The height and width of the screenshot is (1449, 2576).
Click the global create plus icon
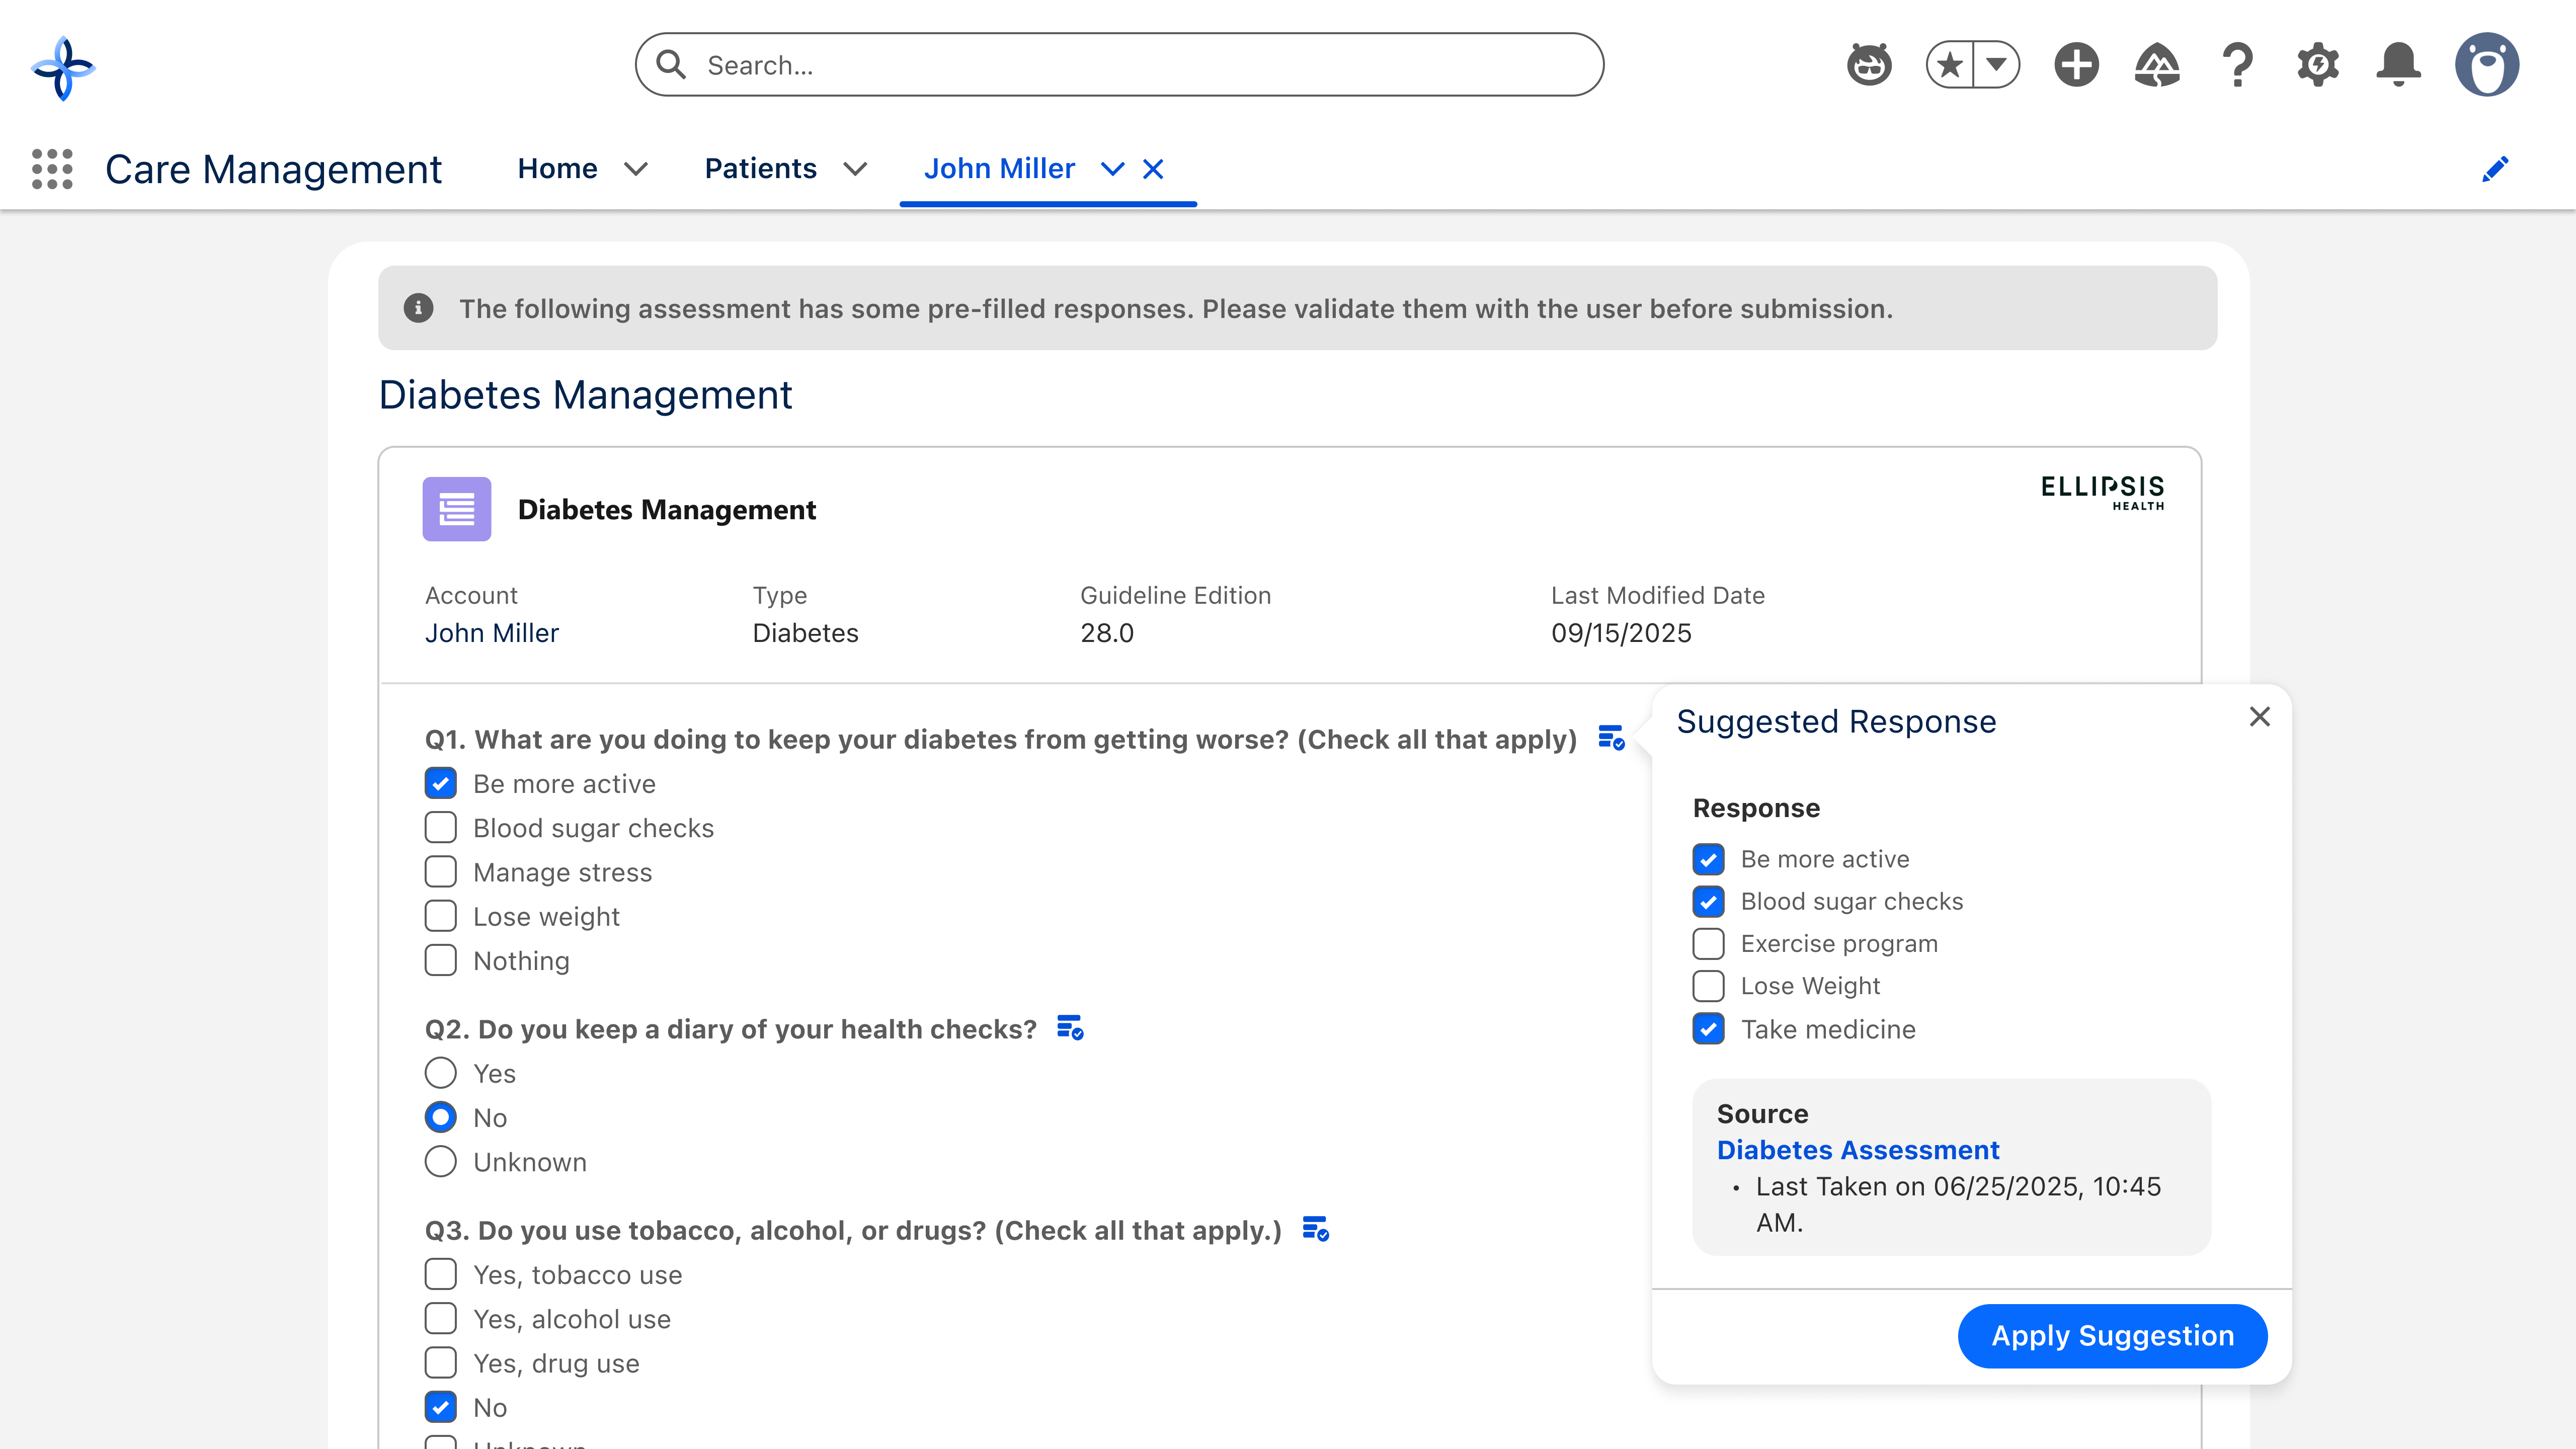click(2076, 66)
